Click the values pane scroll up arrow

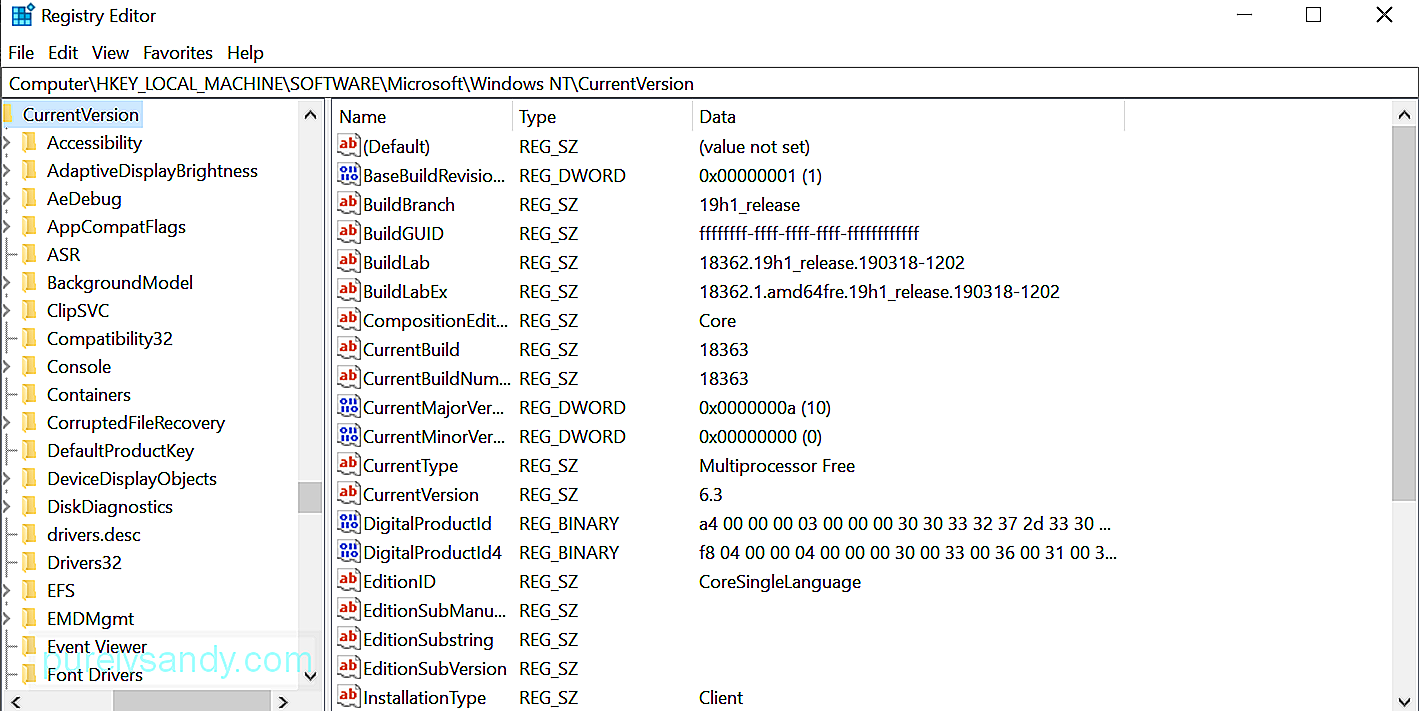pos(1404,115)
